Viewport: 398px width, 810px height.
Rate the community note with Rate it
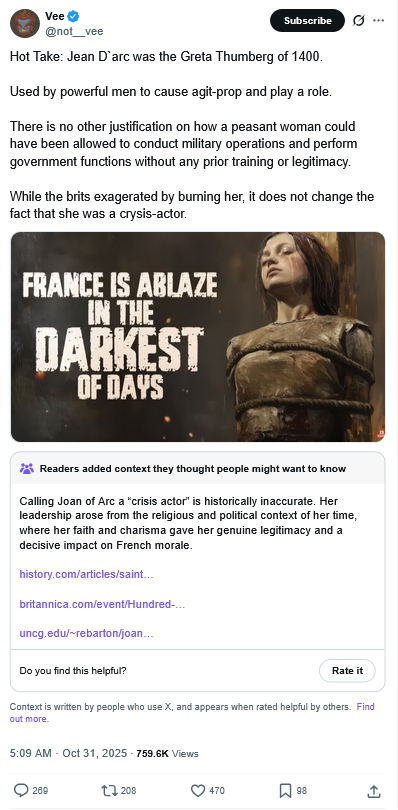click(x=347, y=671)
